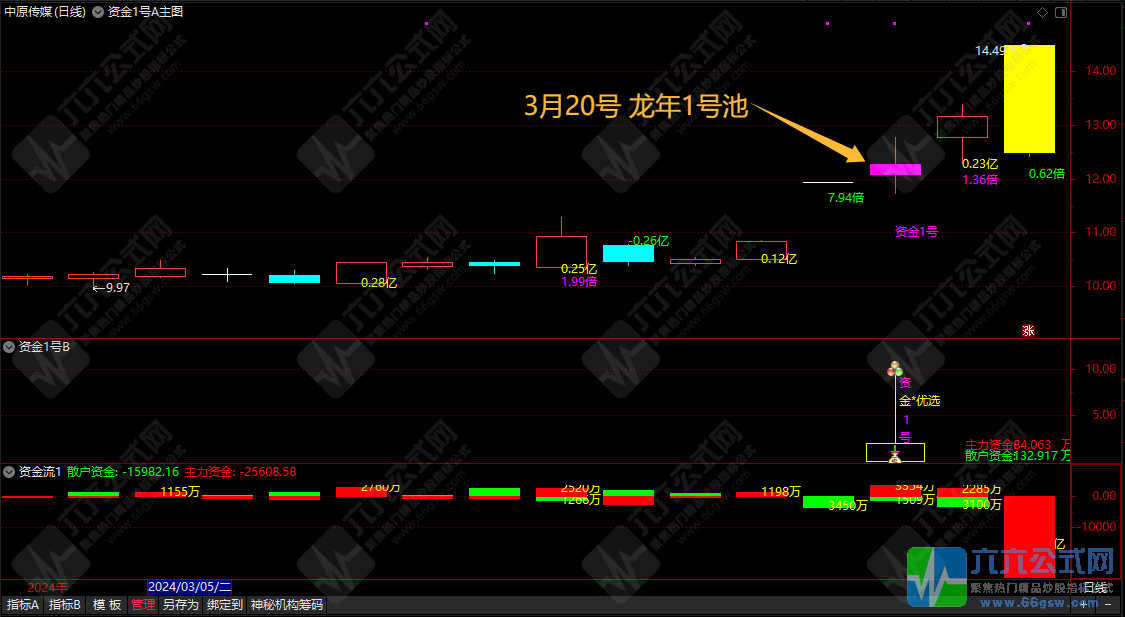Expand the 资金流1 indicator dropdown arrow
The width and height of the screenshot is (1125, 617).
[x=9, y=471]
